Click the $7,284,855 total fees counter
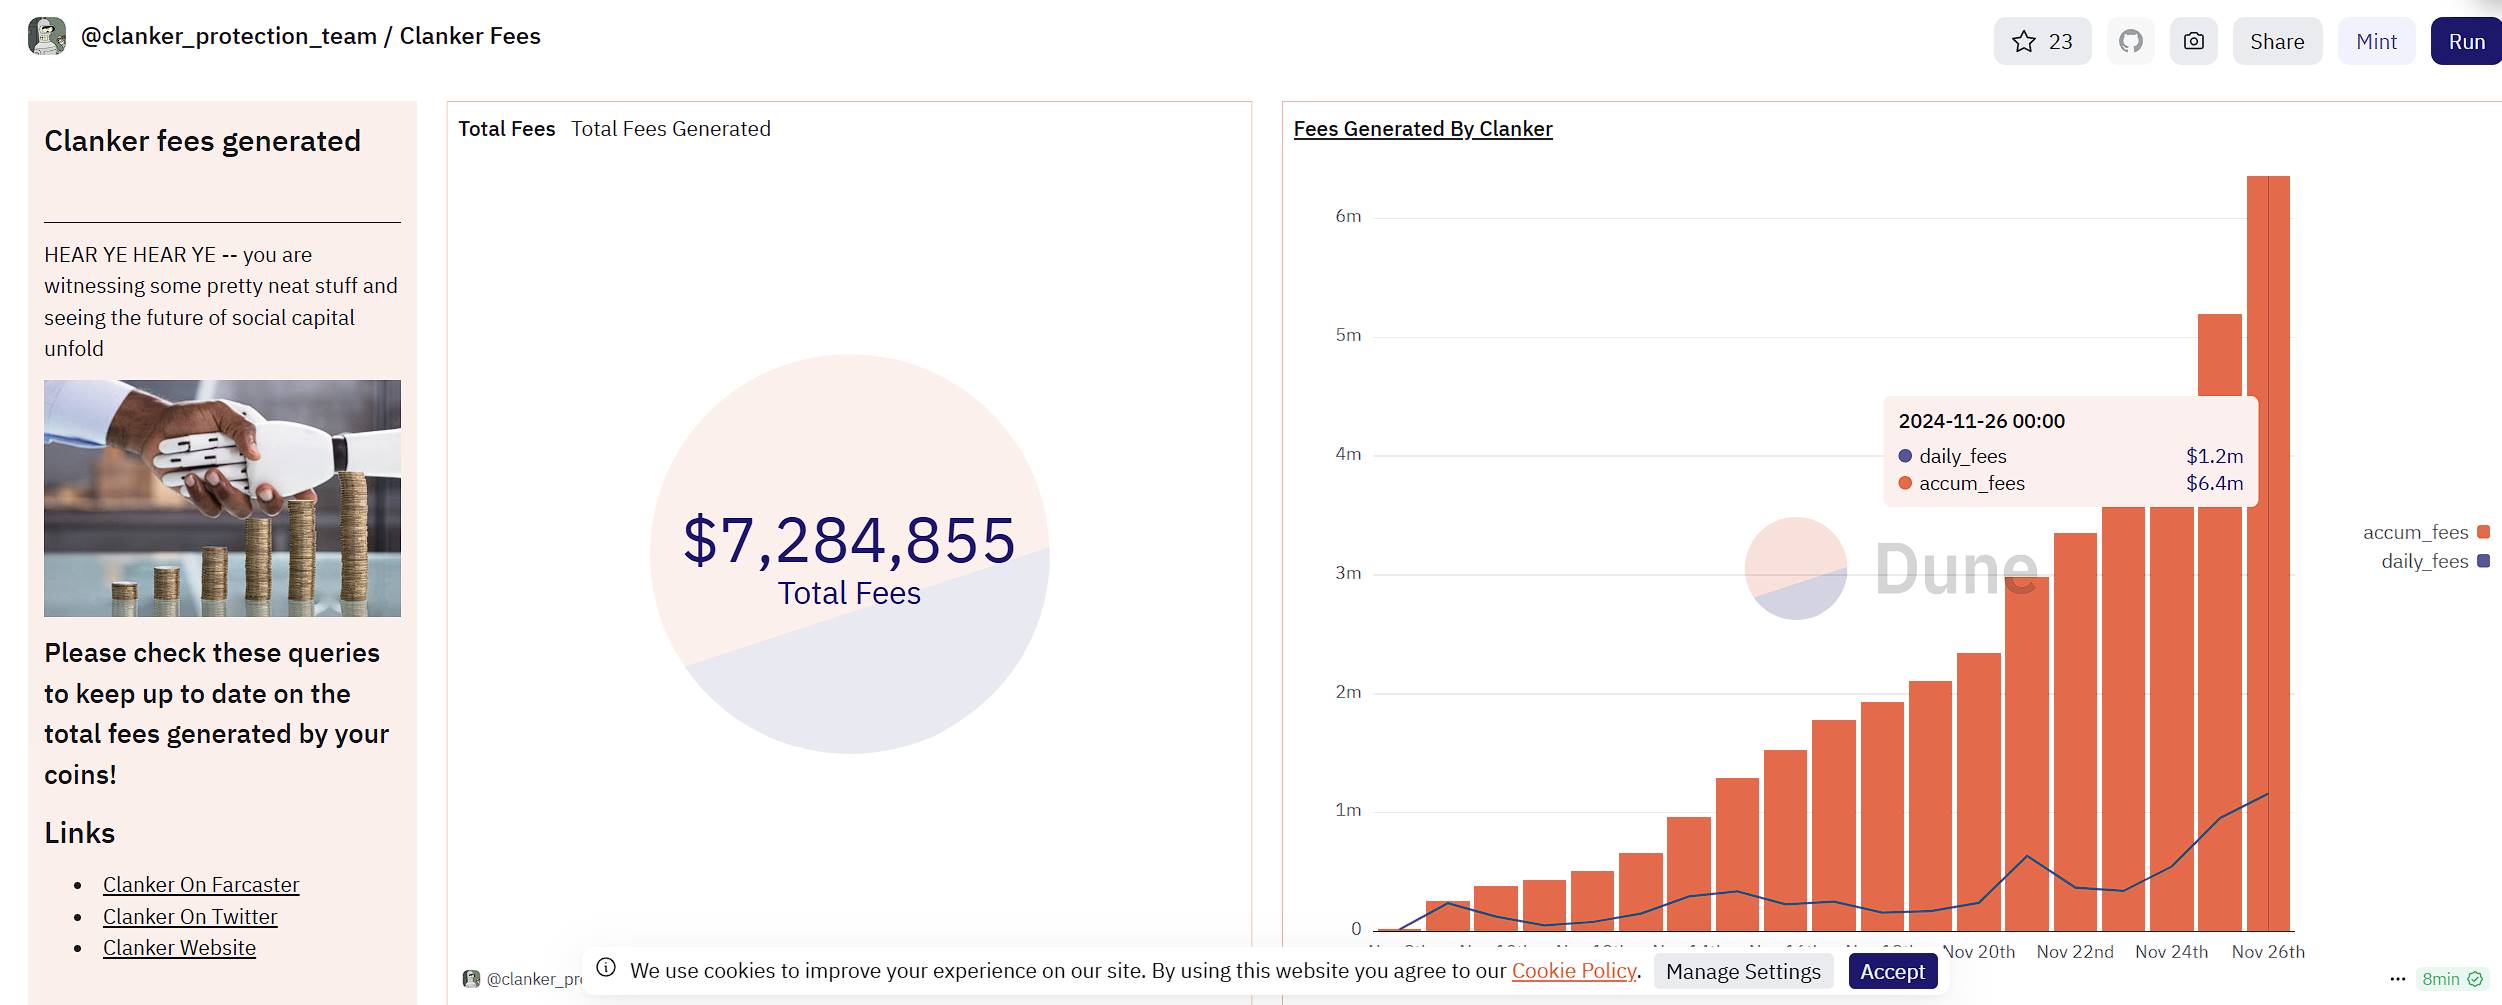Viewport: 2502px width, 1005px height. point(849,540)
